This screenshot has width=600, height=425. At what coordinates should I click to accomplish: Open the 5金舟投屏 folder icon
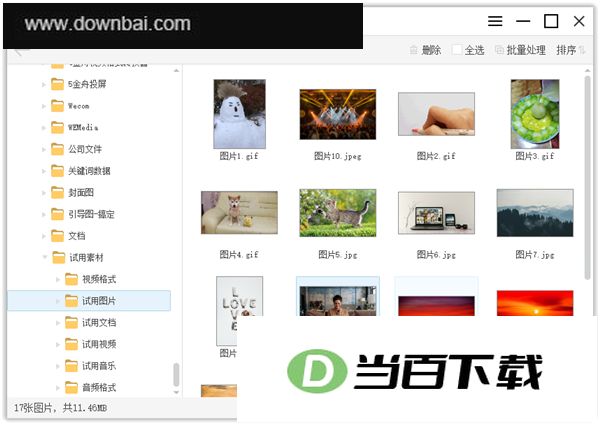(x=57, y=84)
